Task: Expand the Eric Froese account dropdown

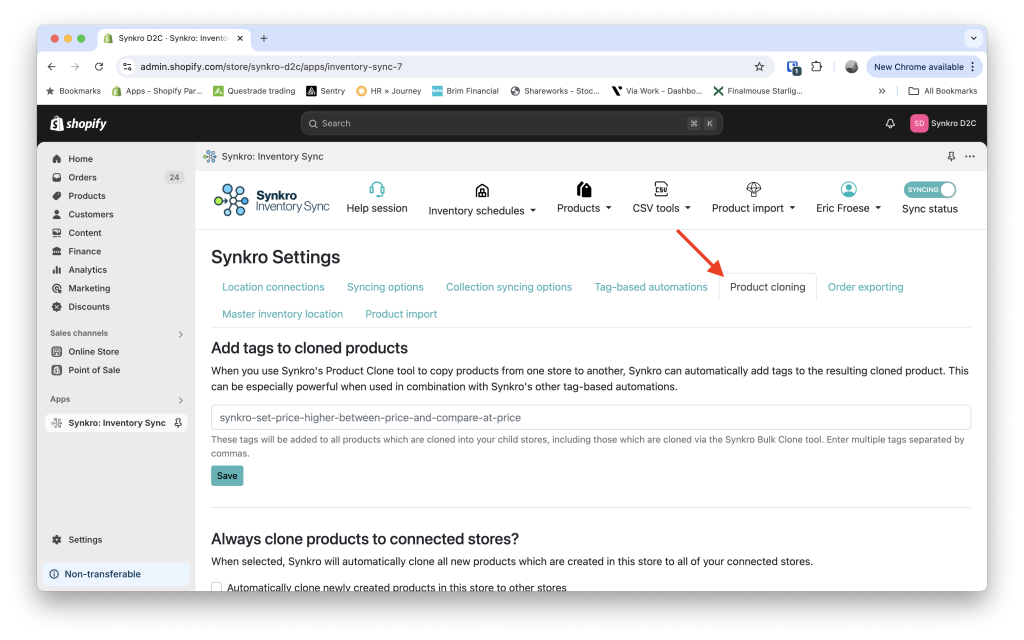Action: [847, 208]
